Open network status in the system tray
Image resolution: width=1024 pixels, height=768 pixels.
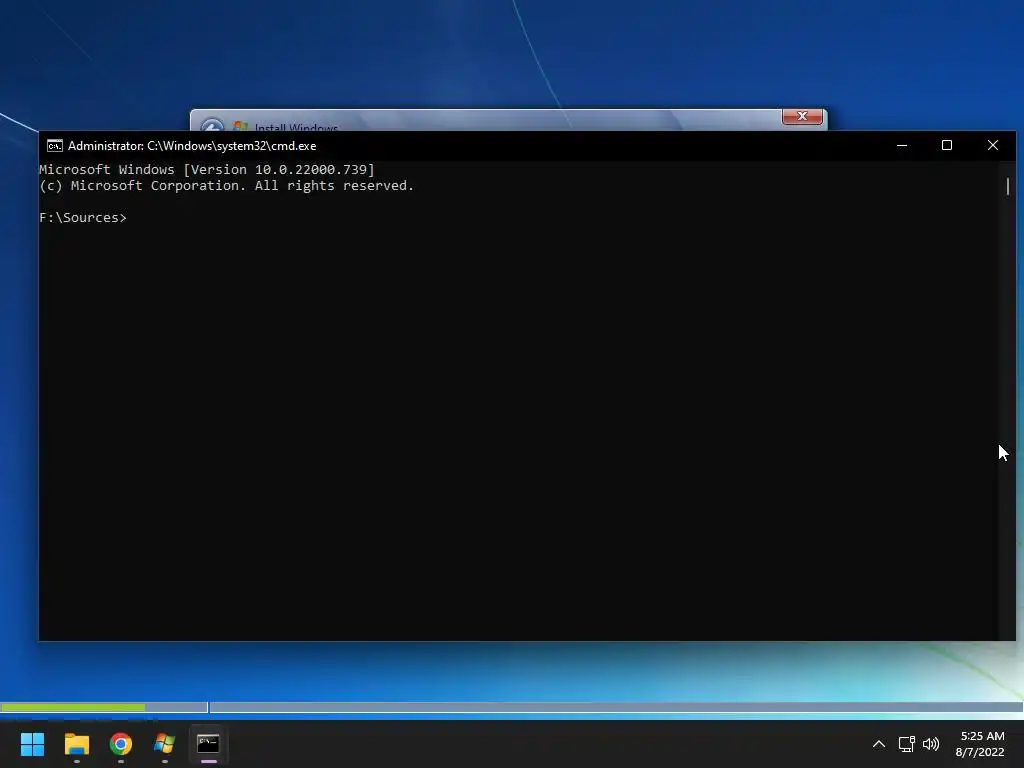point(906,744)
